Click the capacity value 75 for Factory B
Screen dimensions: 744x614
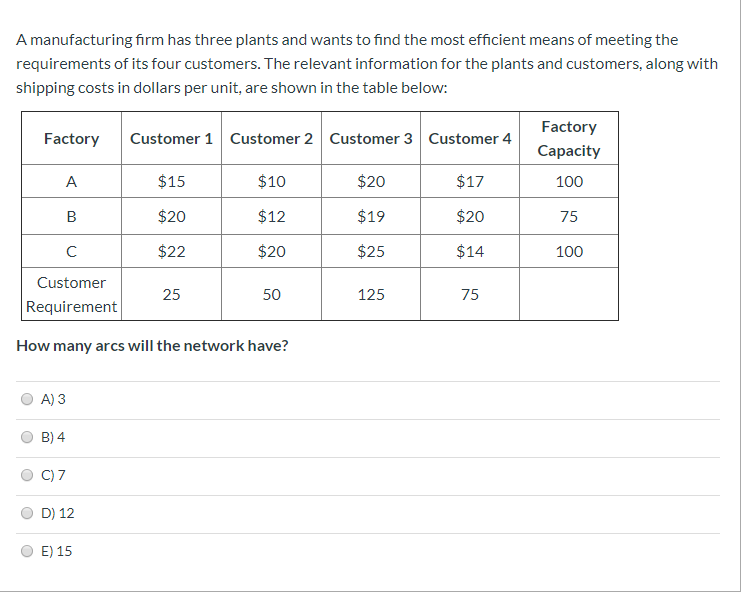click(568, 216)
